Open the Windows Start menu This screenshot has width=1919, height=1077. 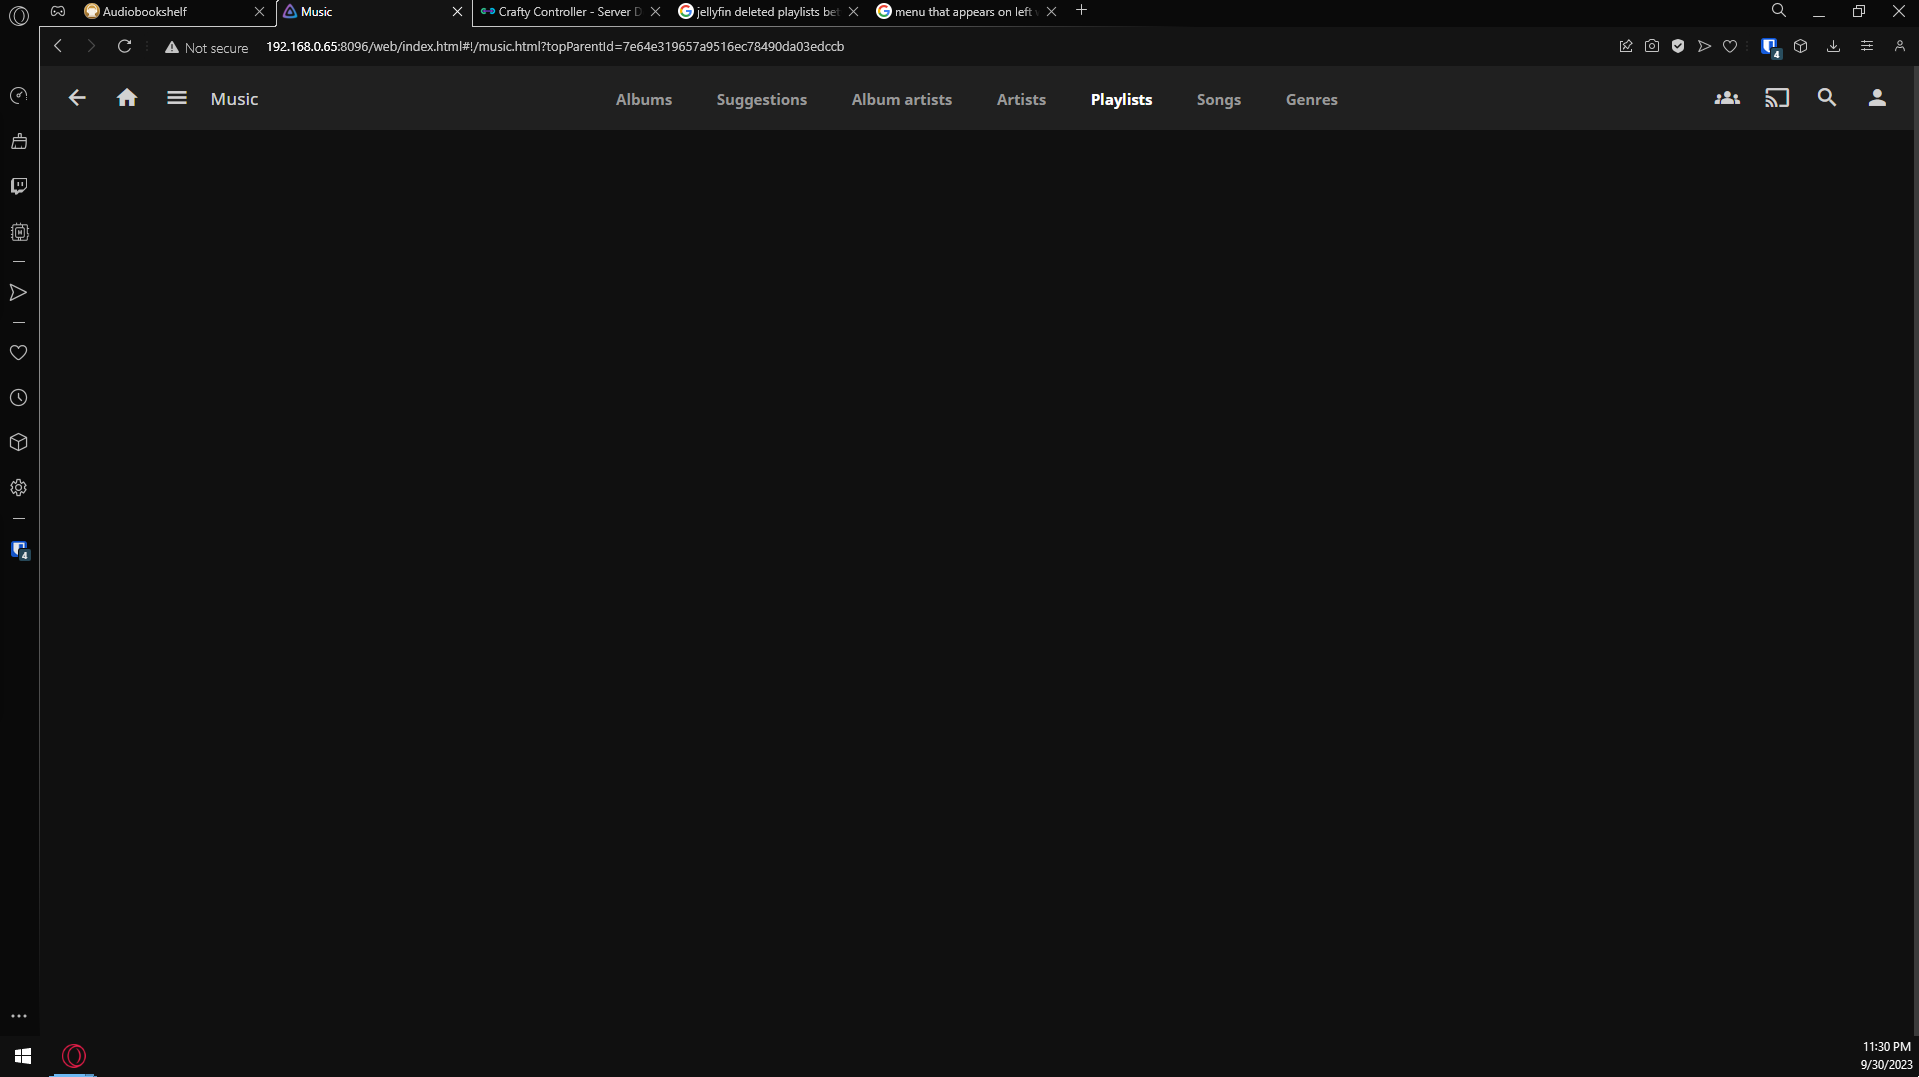[x=23, y=1056]
